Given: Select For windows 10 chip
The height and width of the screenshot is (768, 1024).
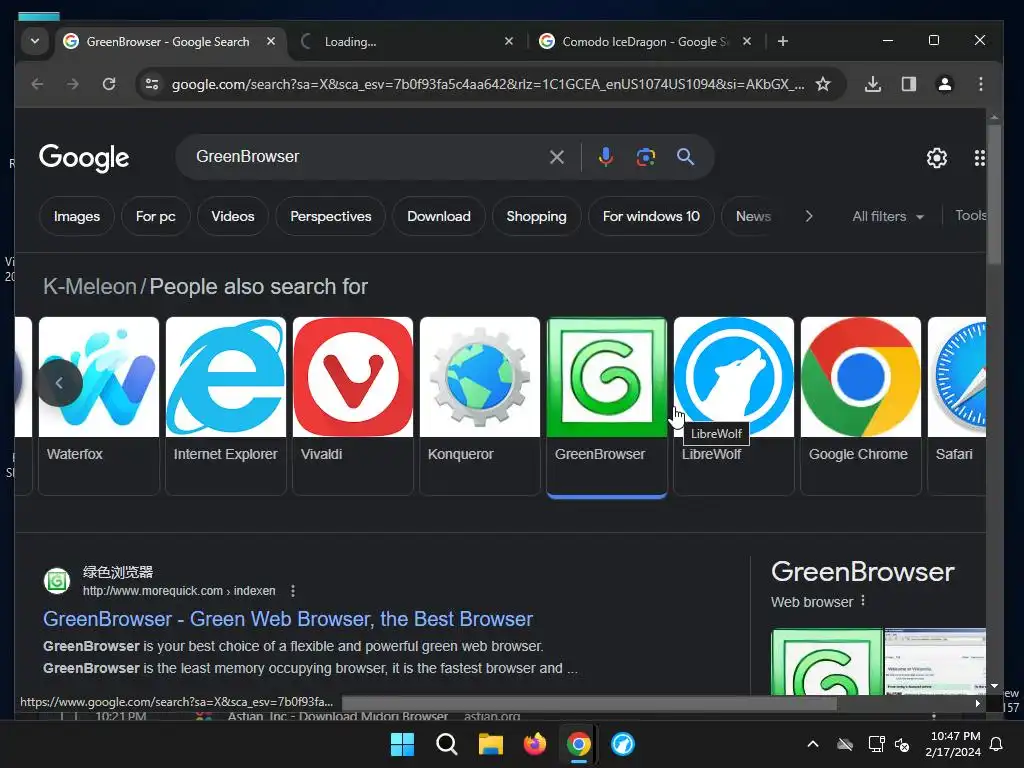Looking at the screenshot, I should [651, 216].
